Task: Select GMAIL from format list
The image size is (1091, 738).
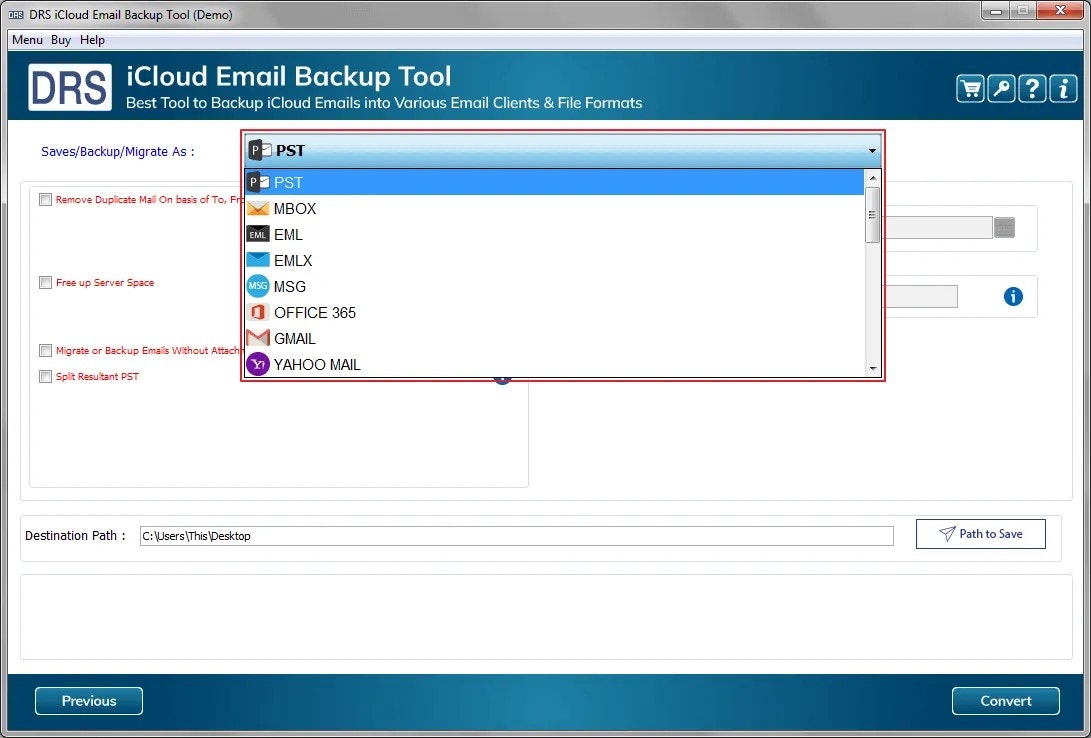Action: click(554, 339)
